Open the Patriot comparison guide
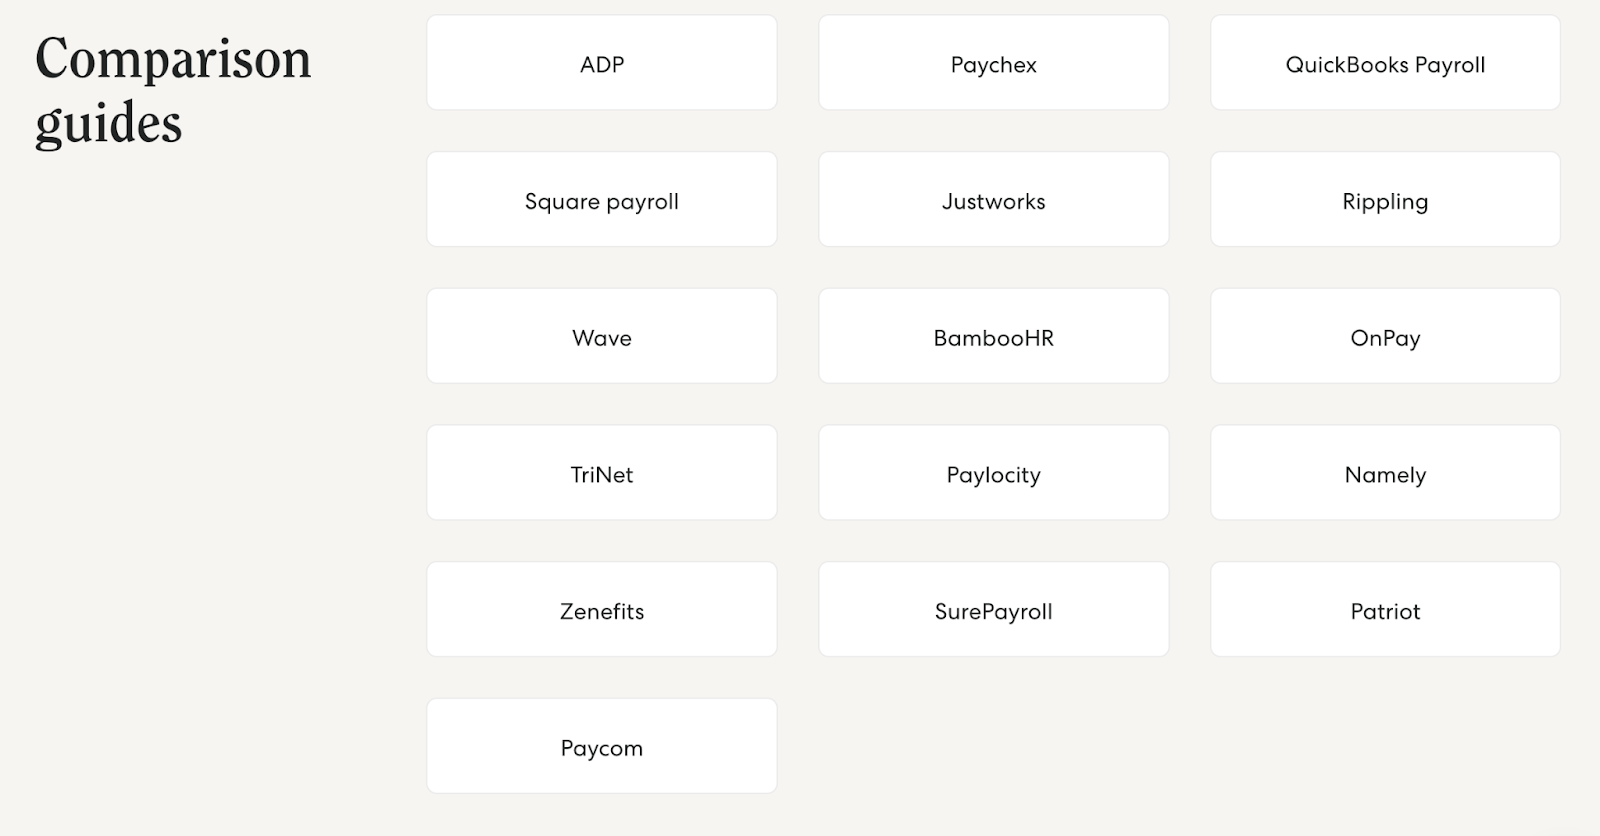 pos(1385,608)
